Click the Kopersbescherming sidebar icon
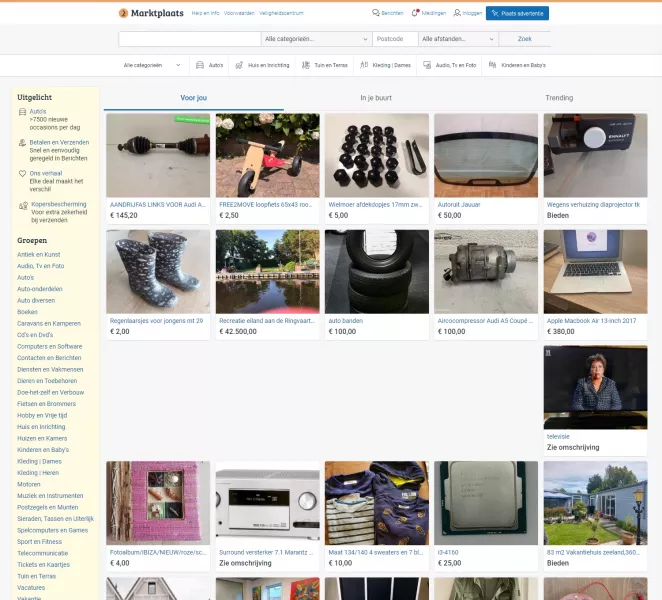The image size is (662, 600). tap(23, 206)
